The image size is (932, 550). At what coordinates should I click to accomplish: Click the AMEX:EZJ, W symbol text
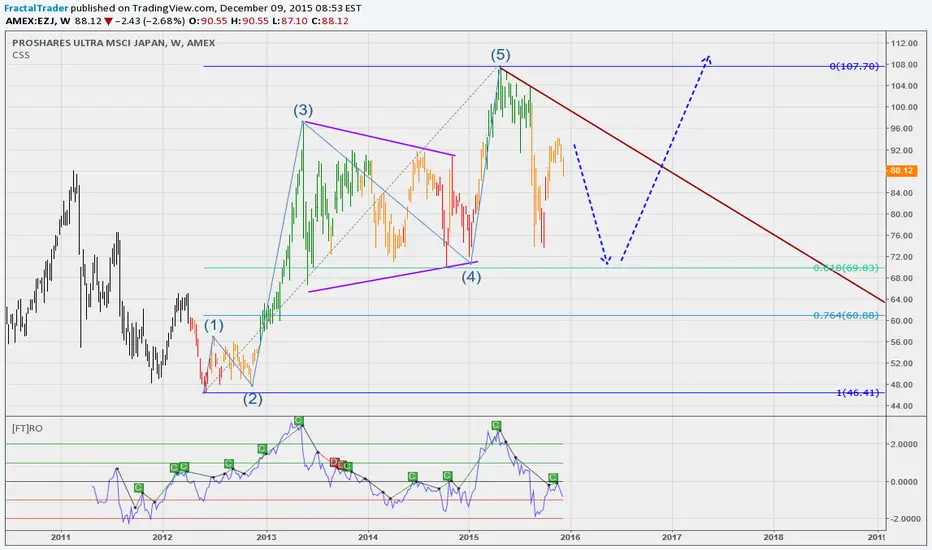coord(38,21)
